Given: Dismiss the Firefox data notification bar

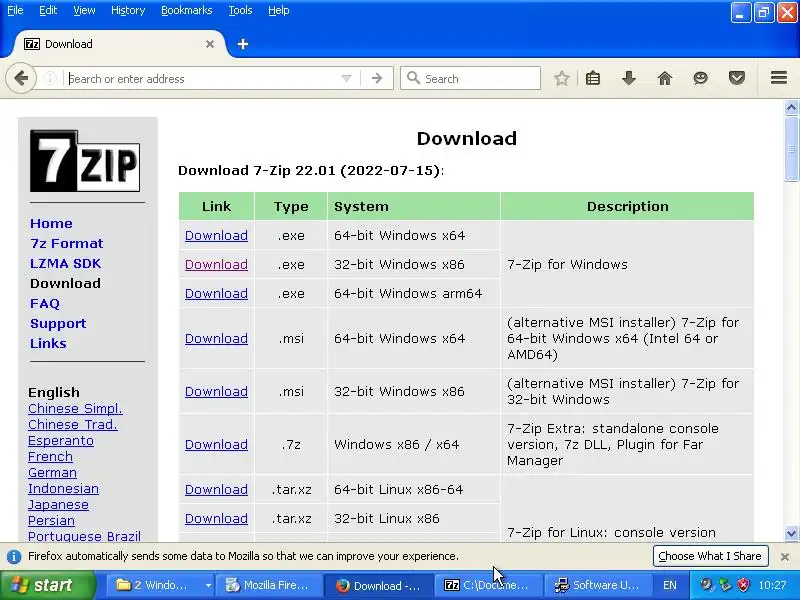Looking at the screenshot, I should click(785, 556).
